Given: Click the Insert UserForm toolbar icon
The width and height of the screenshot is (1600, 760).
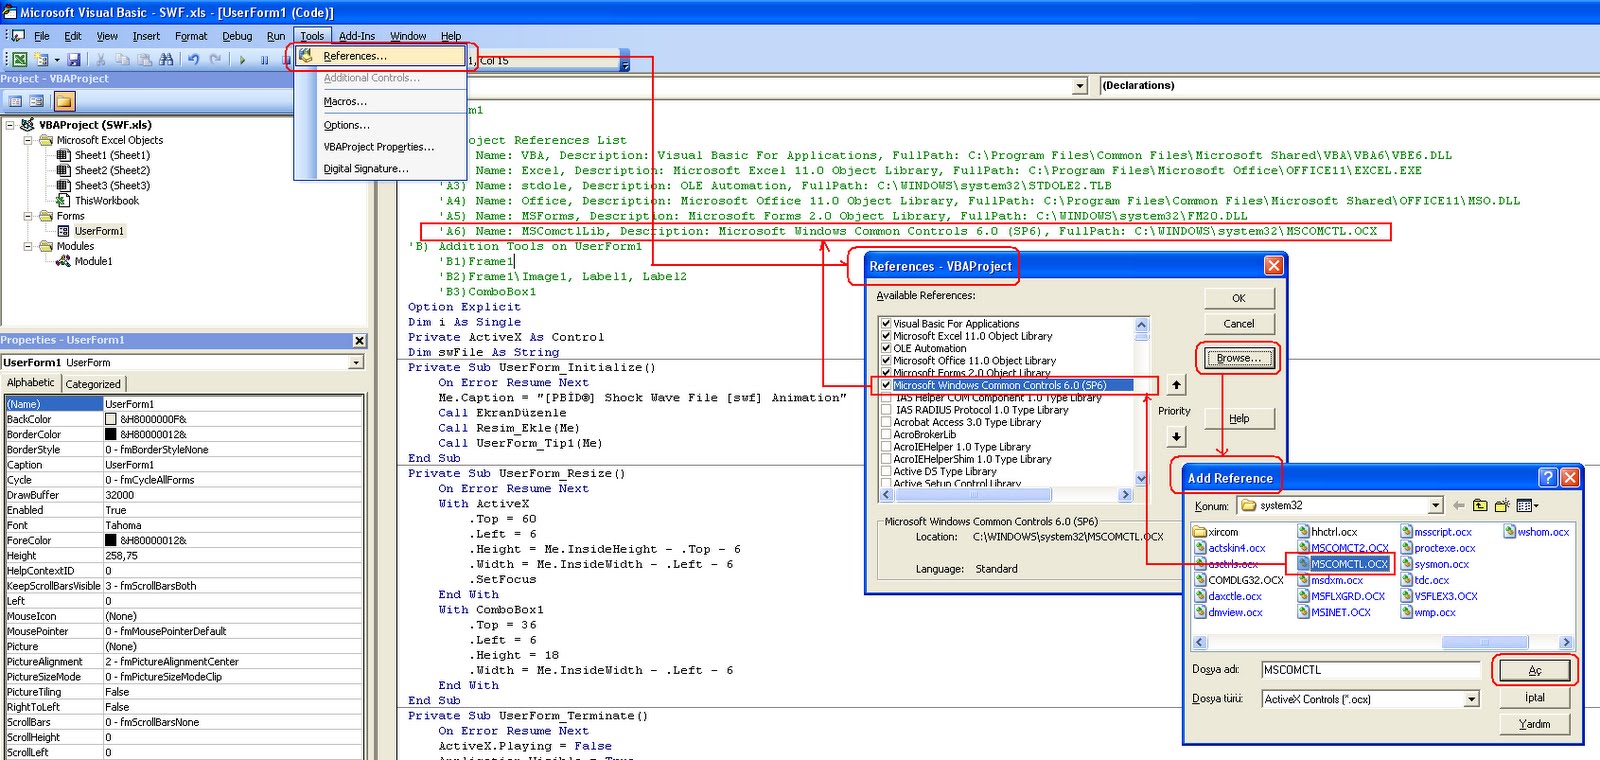Looking at the screenshot, I should pos(41,60).
